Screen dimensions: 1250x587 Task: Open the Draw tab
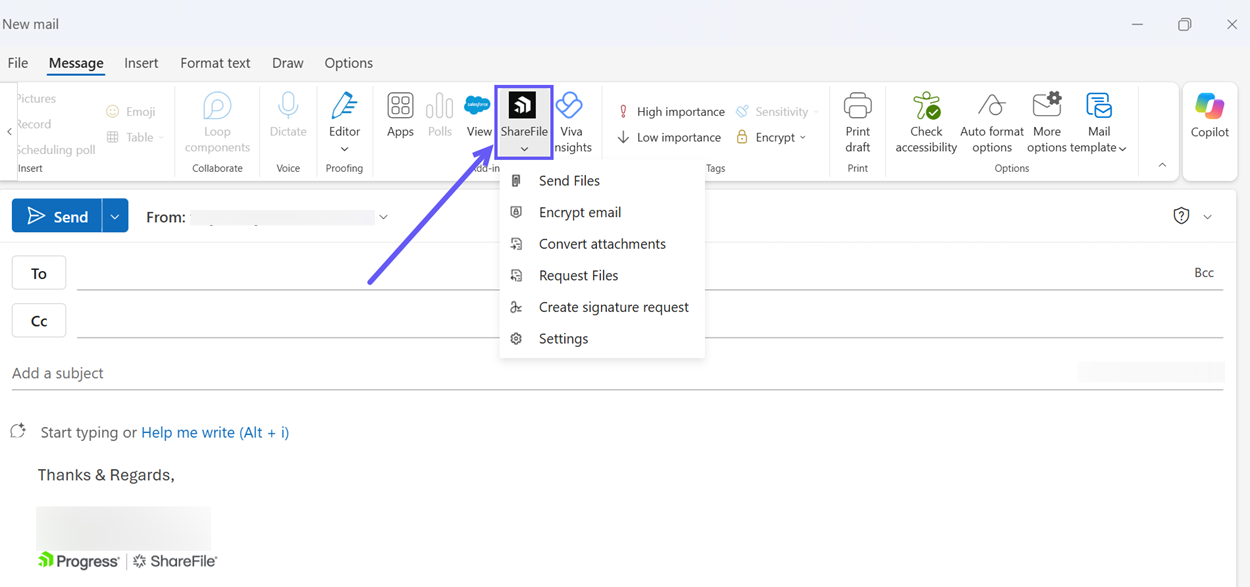click(x=287, y=63)
